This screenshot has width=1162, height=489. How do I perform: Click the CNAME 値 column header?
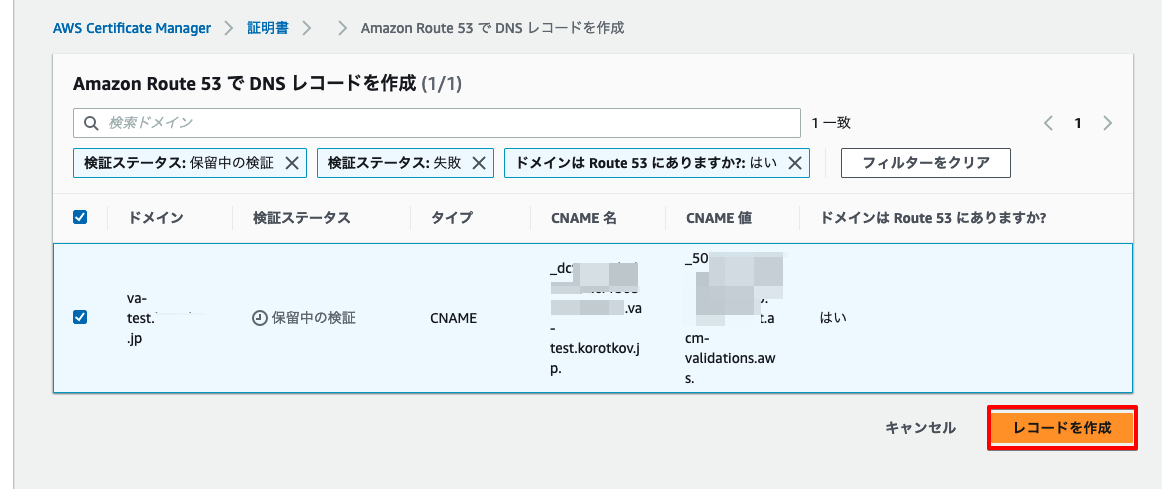[719, 218]
